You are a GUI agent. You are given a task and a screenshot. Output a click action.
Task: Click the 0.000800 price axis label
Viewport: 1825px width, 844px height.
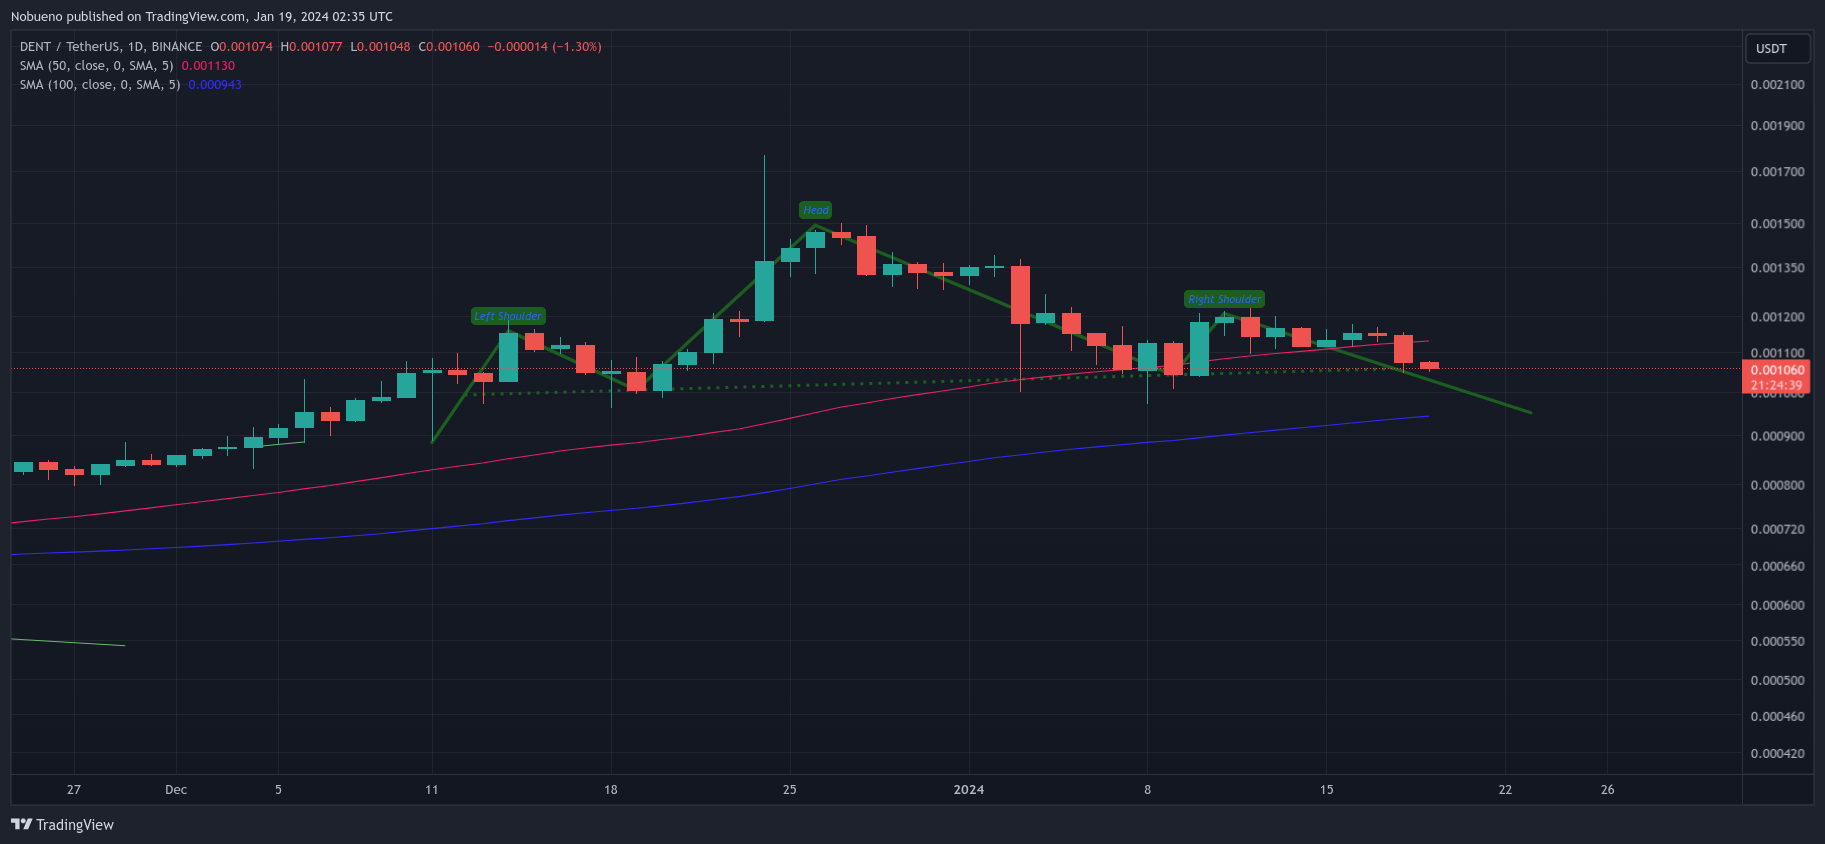(1777, 486)
